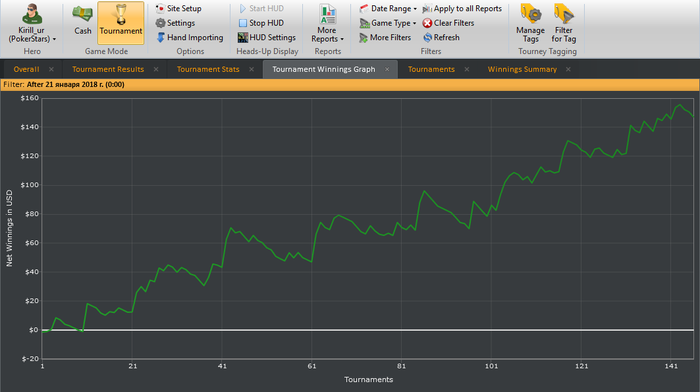Open More Filters
This screenshot has height=392, width=700.
click(x=385, y=38)
